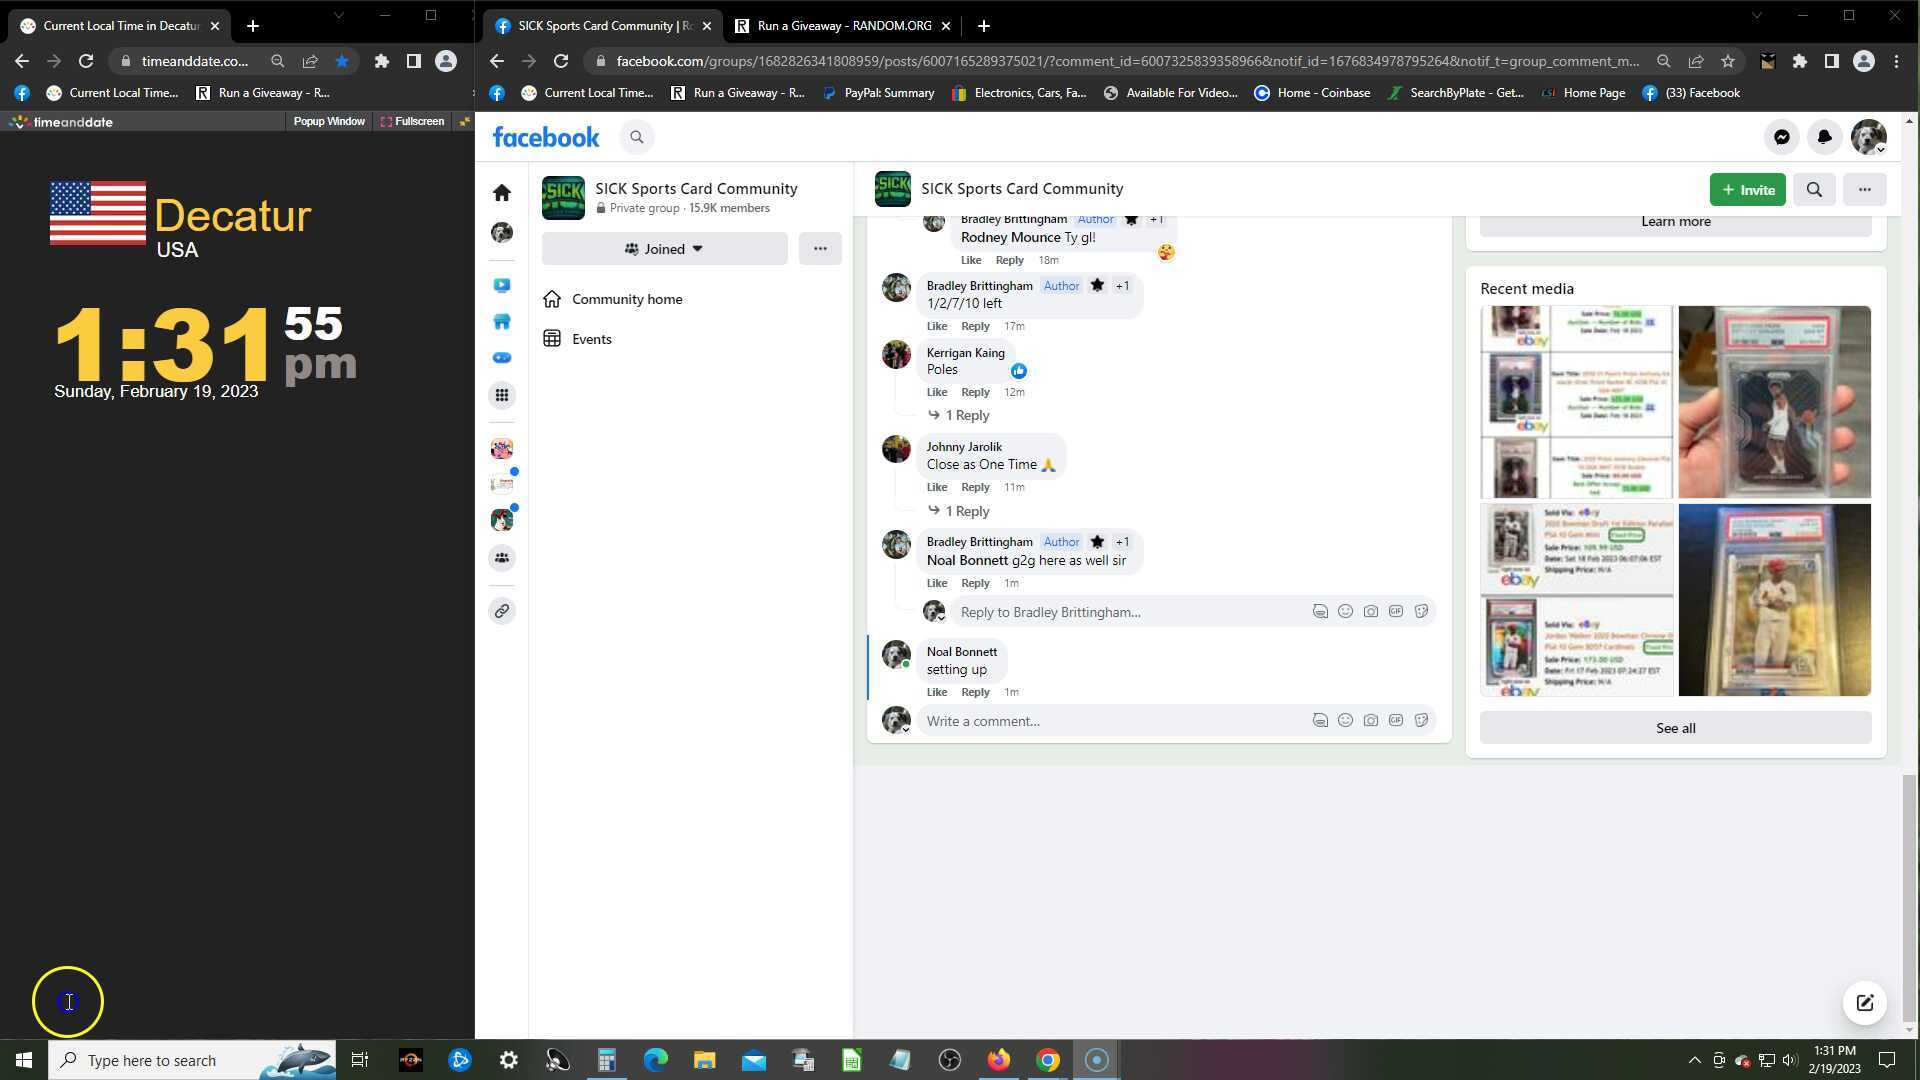Click the new message compose icon
The width and height of the screenshot is (1920, 1080).
tap(1864, 1003)
